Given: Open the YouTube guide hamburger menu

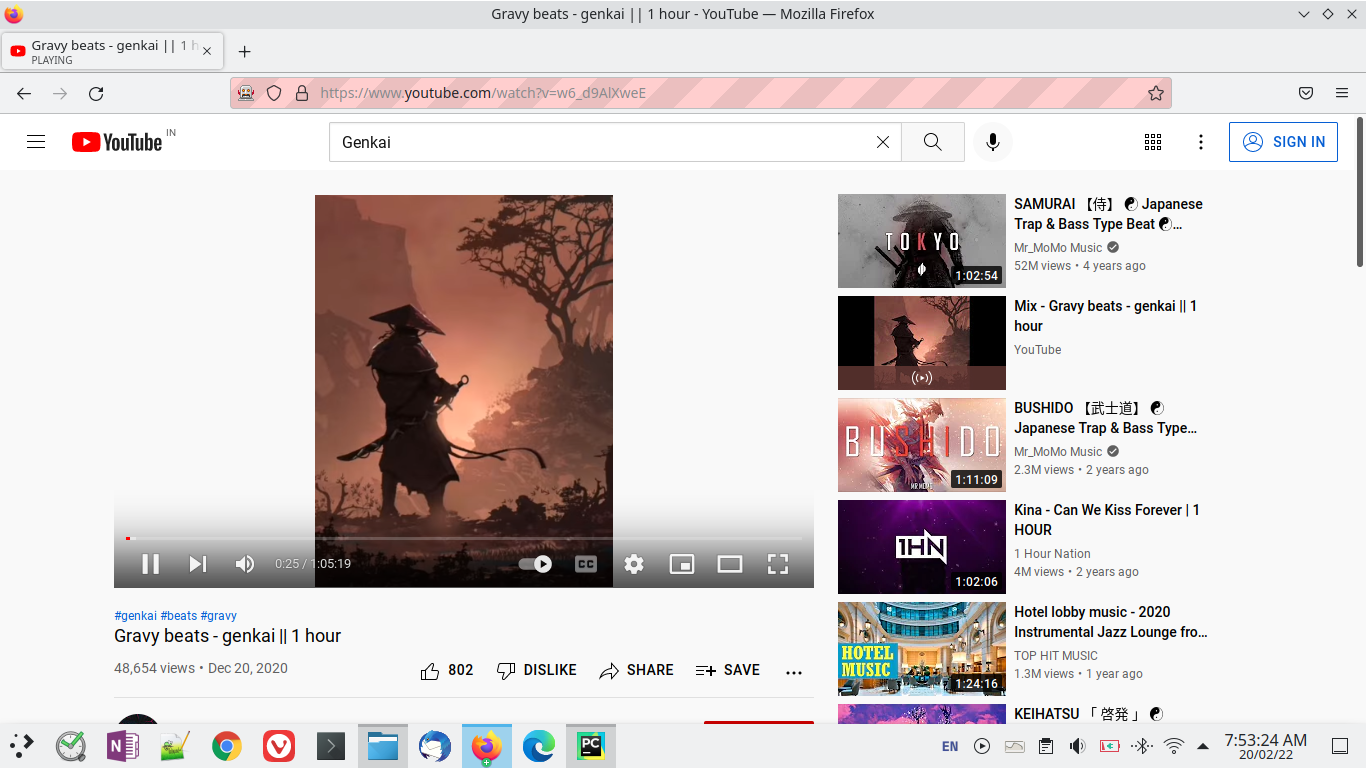Looking at the screenshot, I should point(36,142).
